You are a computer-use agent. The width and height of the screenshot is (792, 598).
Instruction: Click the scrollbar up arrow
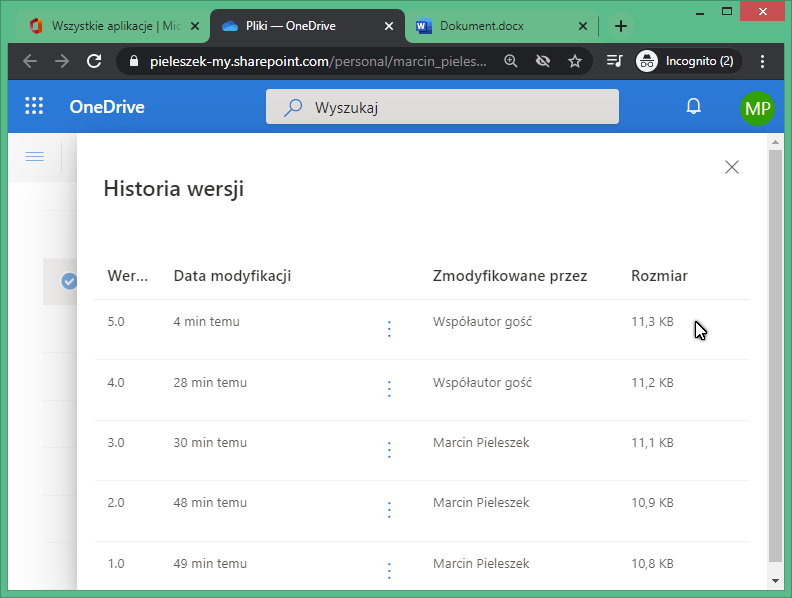[x=775, y=142]
